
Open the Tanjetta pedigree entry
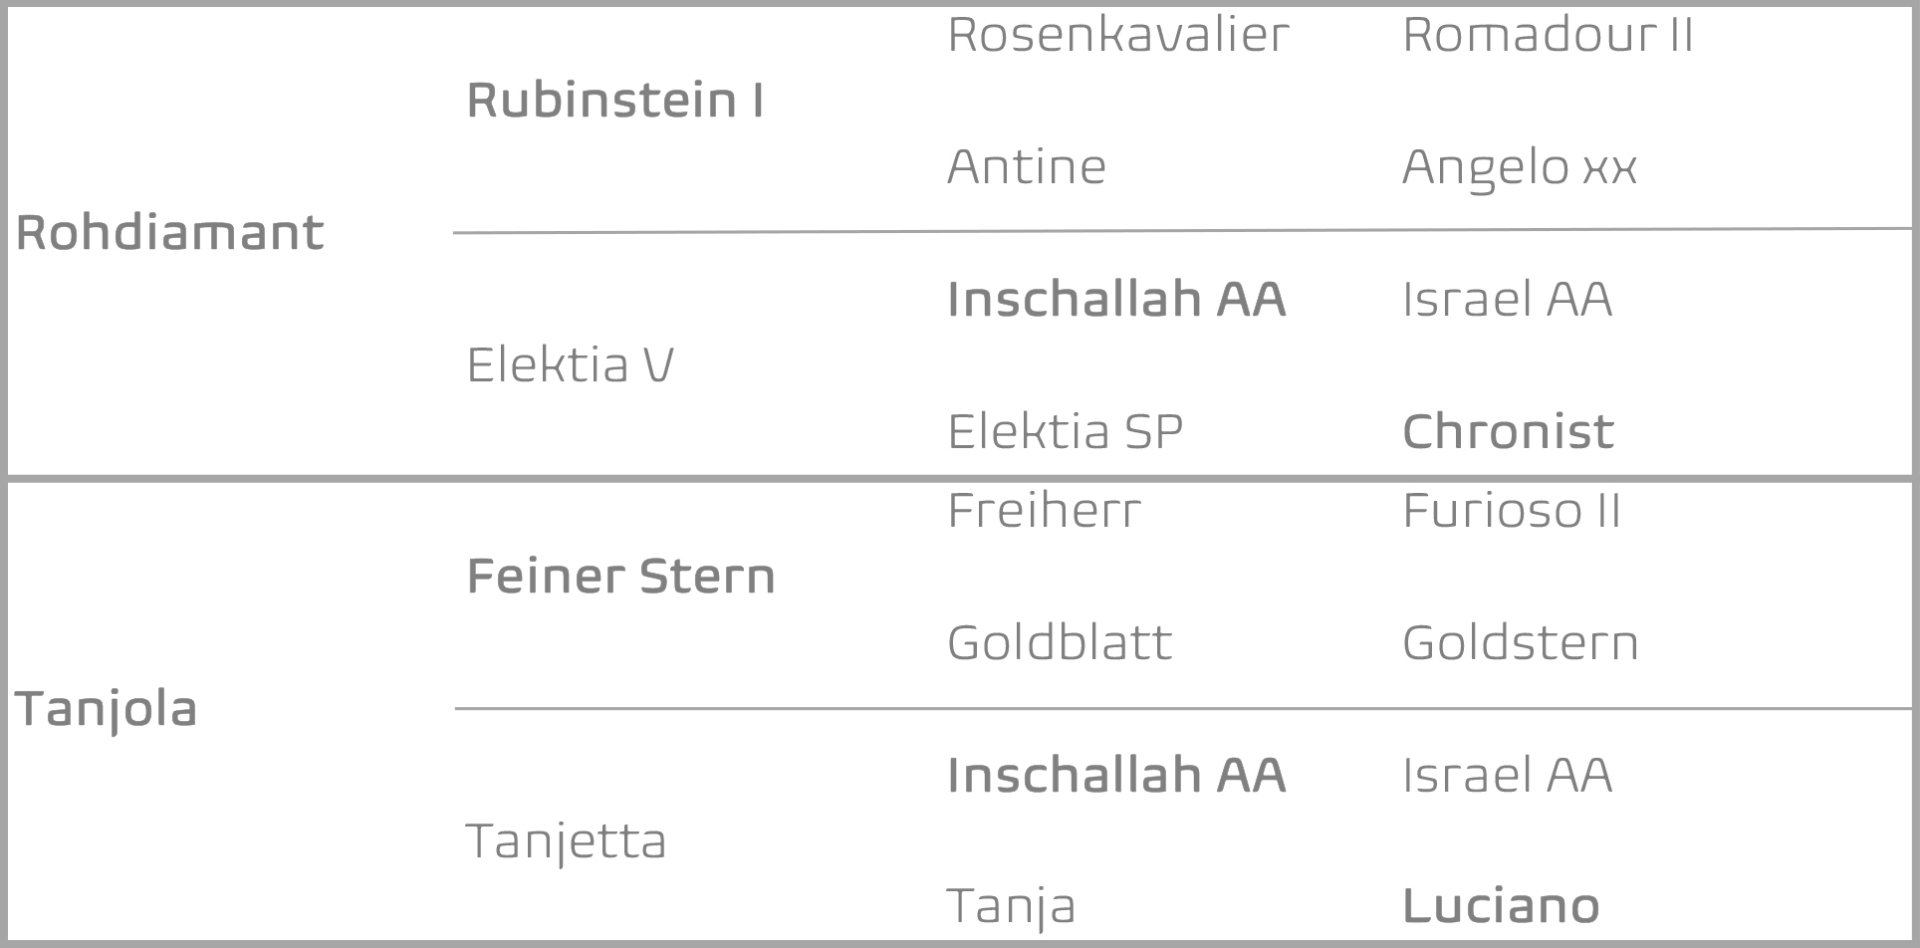(x=566, y=842)
